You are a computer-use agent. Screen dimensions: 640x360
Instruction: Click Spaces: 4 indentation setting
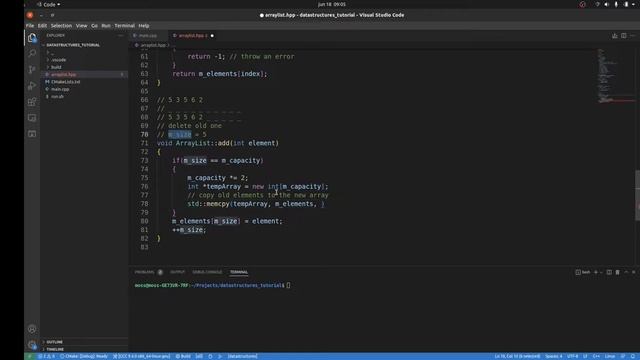[x=553, y=356]
